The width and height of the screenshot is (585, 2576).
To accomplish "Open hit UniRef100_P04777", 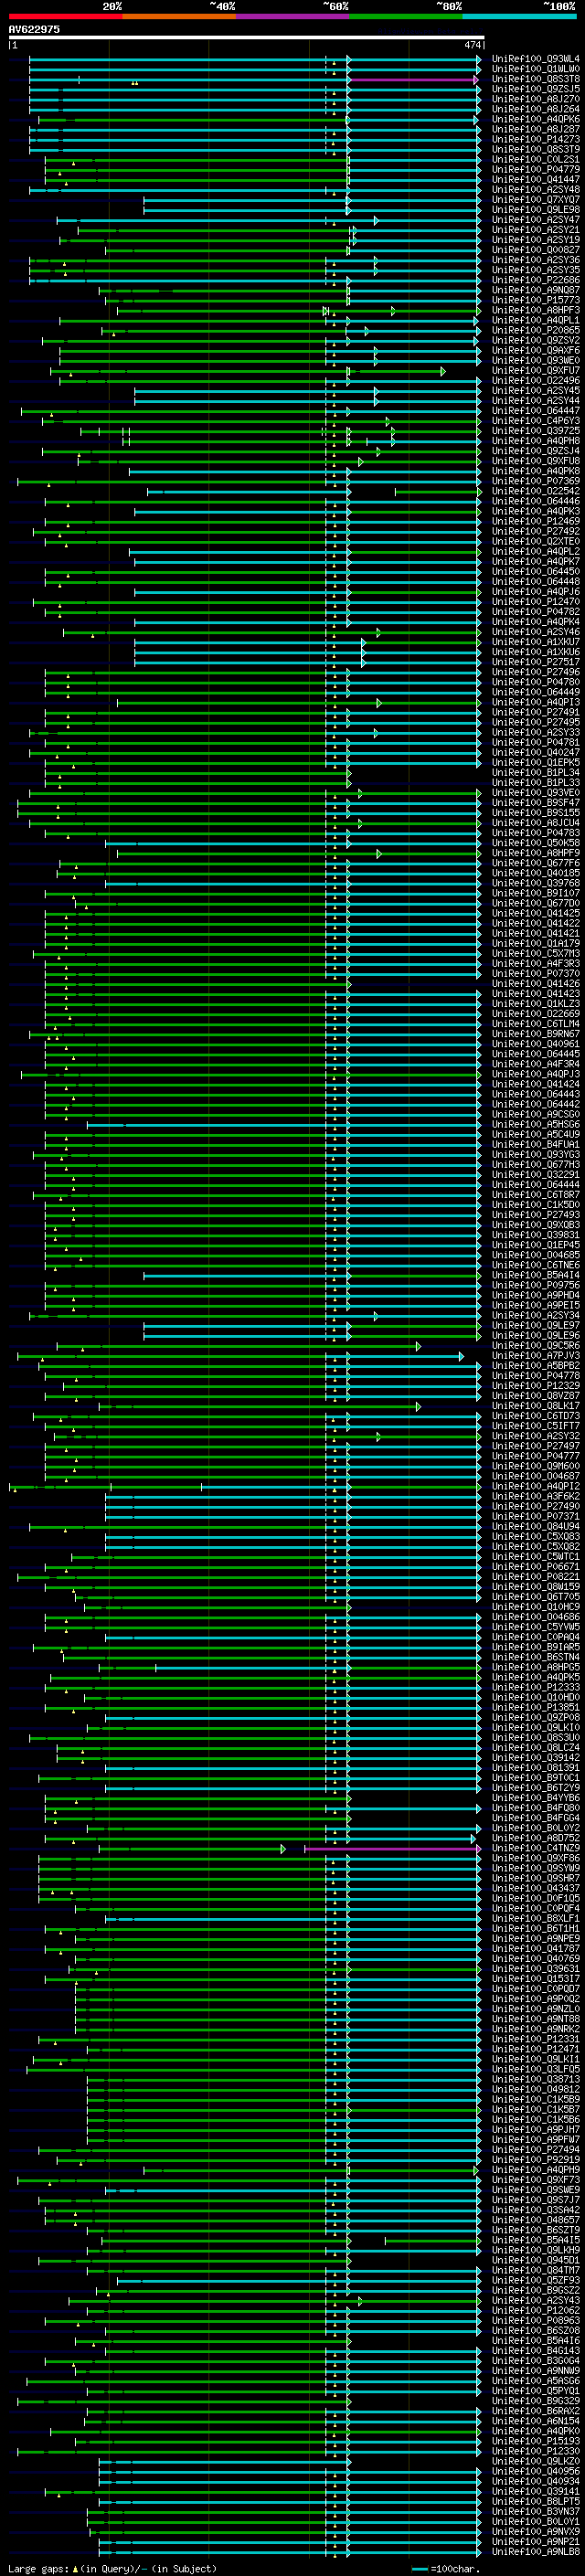I will click(536, 1456).
